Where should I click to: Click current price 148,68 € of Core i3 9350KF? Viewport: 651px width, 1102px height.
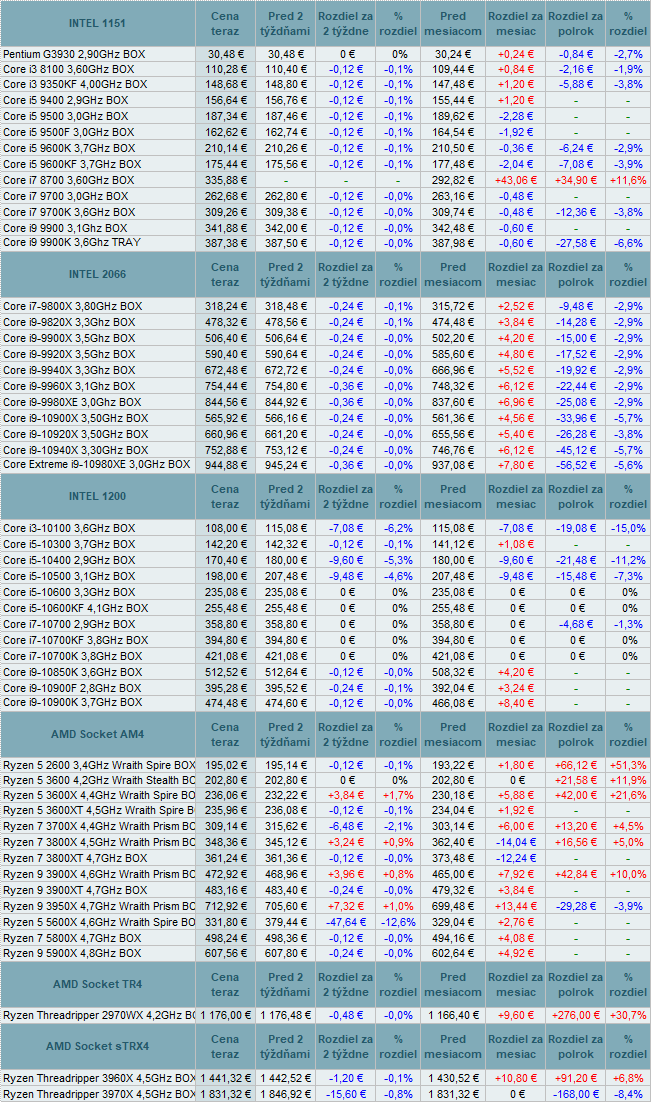click(225, 84)
